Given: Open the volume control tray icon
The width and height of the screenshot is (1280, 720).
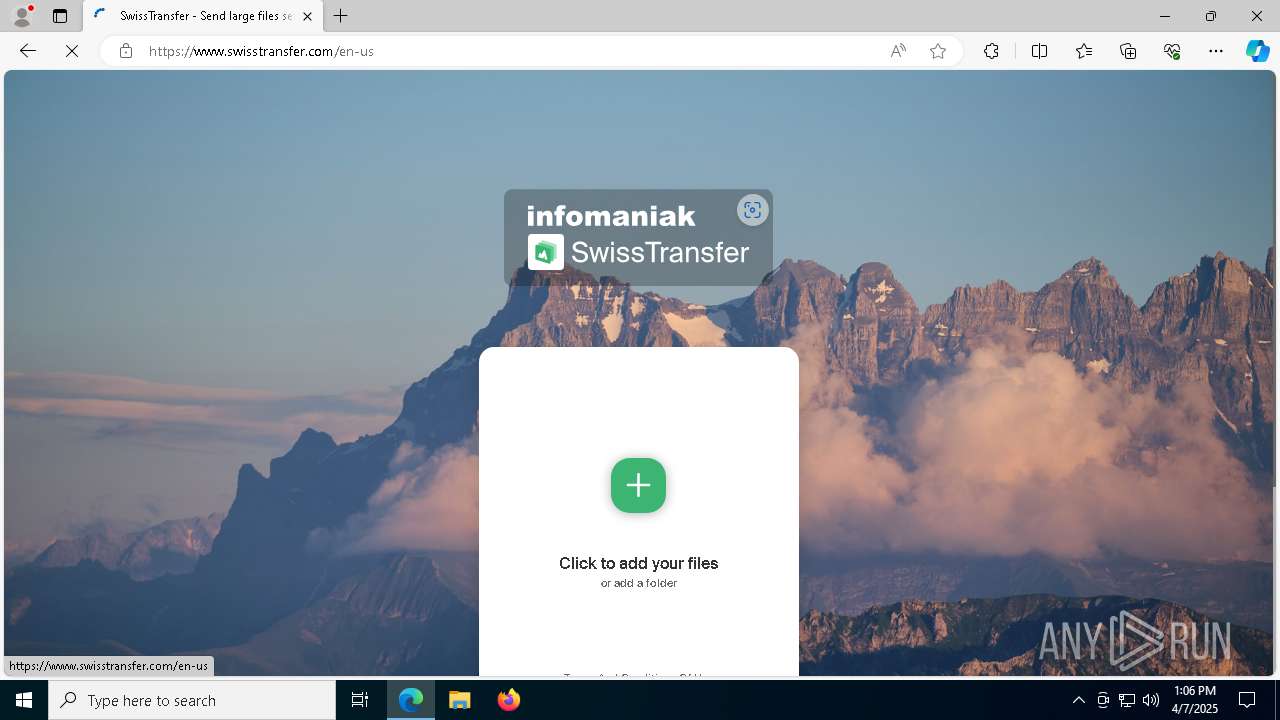Looking at the screenshot, I should [1151, 700].
